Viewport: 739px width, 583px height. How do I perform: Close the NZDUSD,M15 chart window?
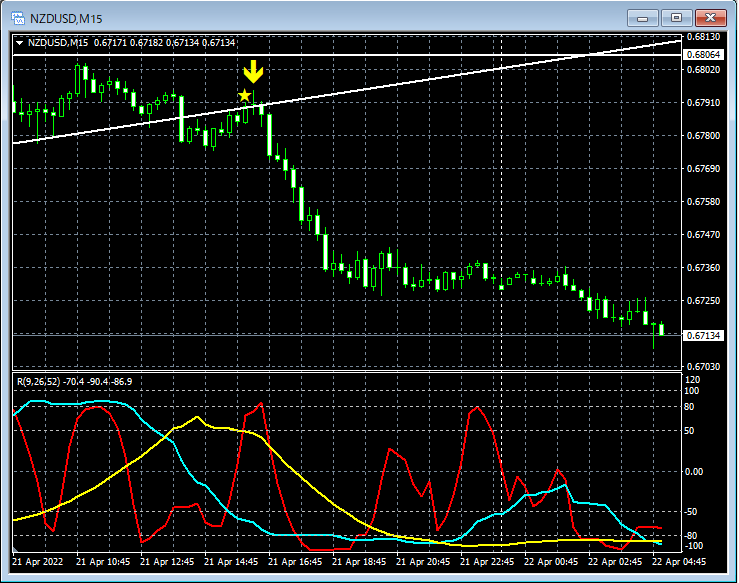coord(710,18)
